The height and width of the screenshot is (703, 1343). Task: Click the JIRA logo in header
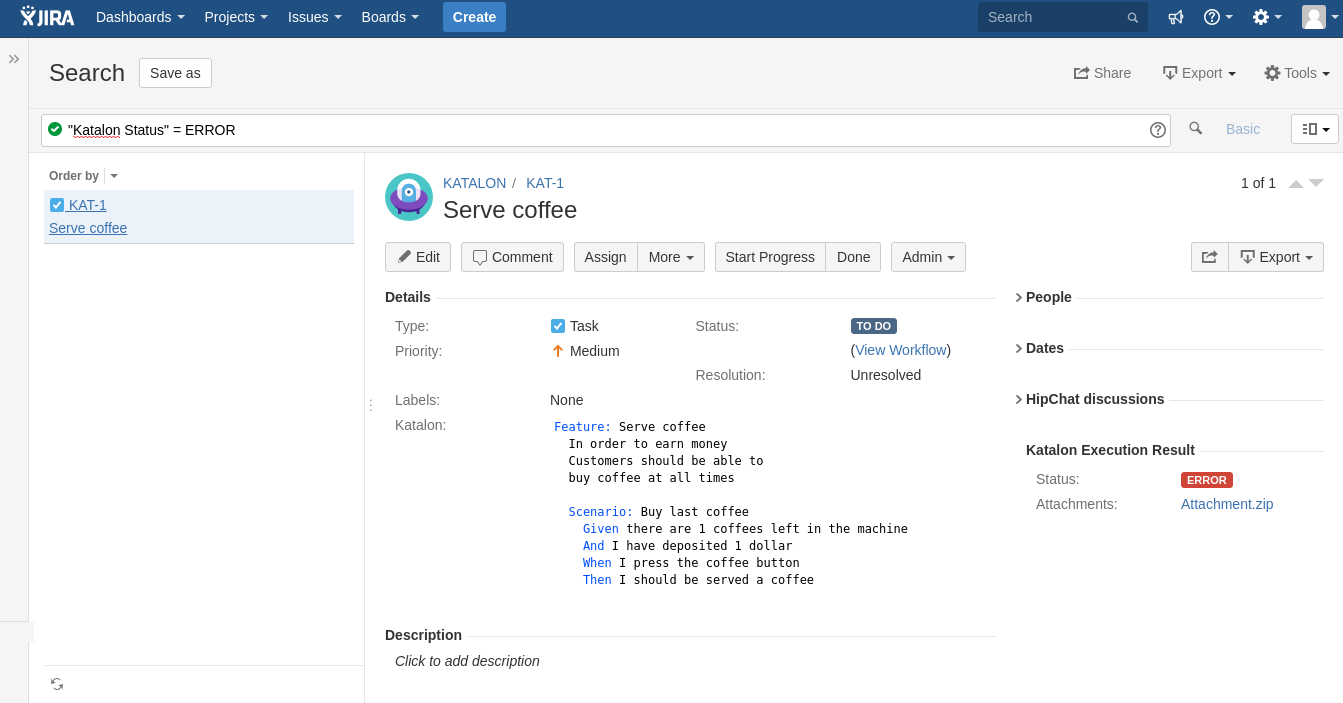47,17
